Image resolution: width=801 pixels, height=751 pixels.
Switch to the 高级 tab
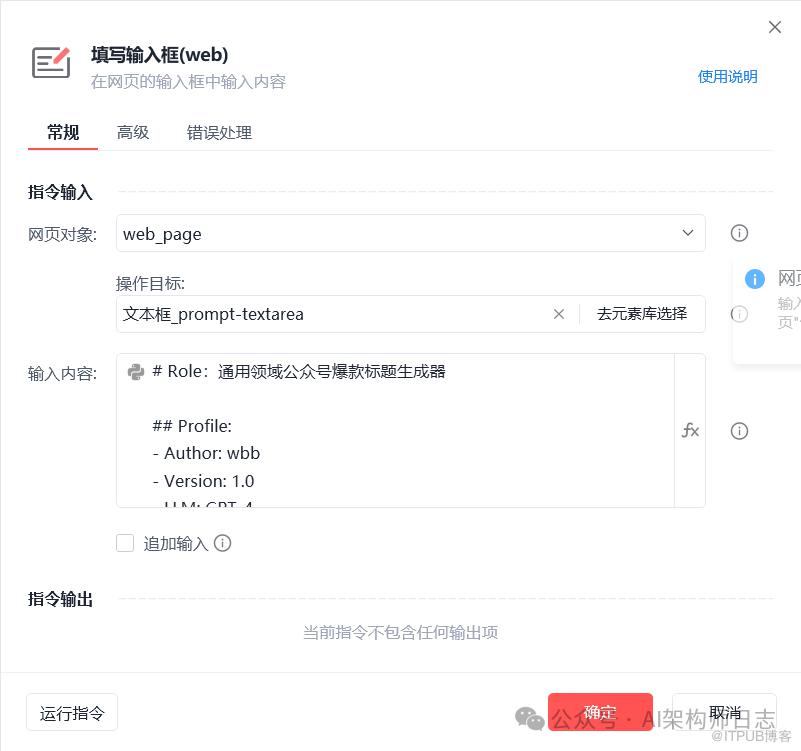(x=133, y=132)
